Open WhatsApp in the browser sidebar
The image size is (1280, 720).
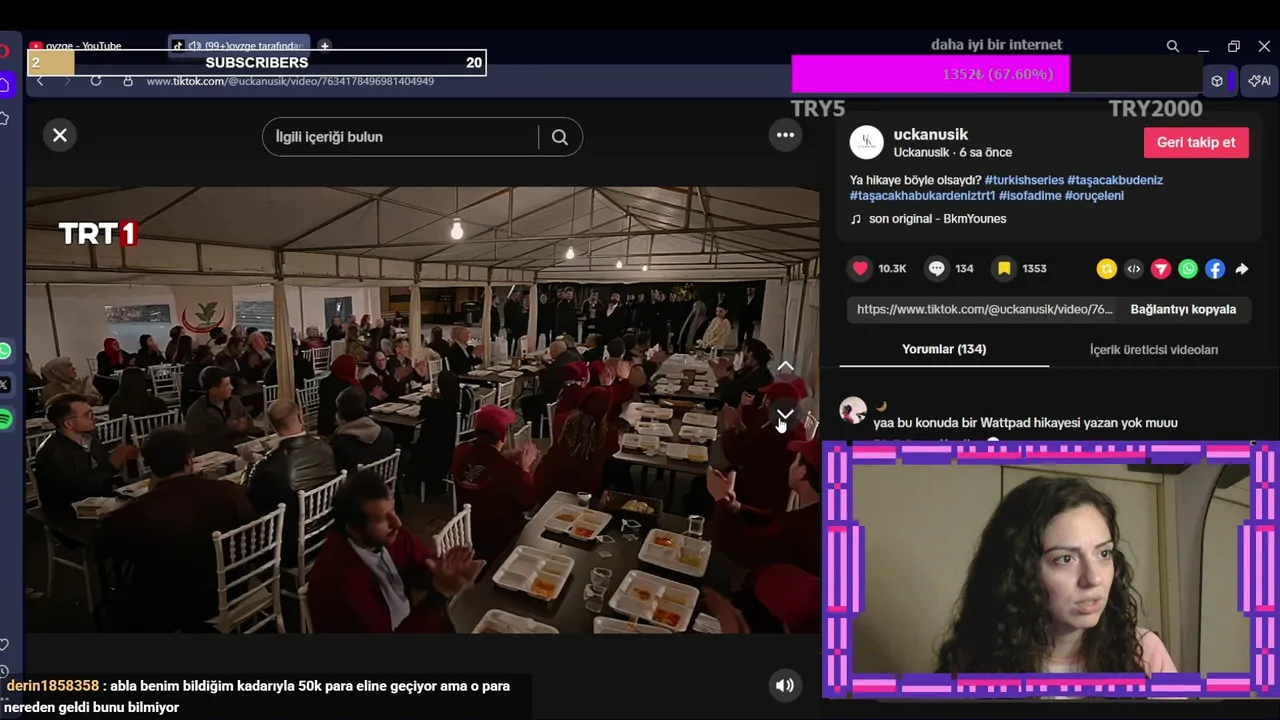click(5, 351)
